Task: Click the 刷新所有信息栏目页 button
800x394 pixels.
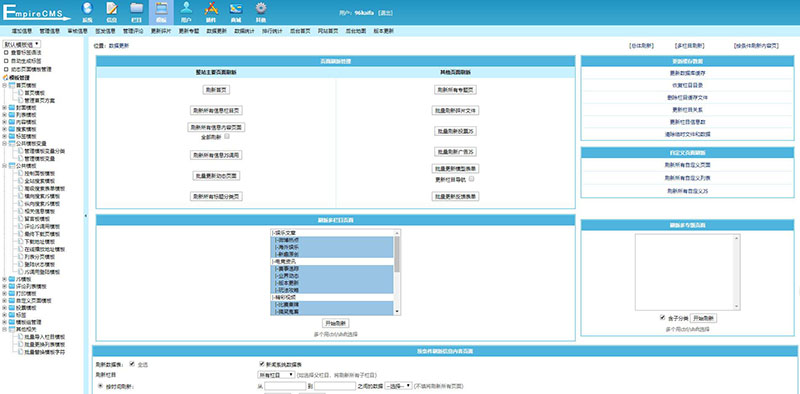Action: coord(216,110)
